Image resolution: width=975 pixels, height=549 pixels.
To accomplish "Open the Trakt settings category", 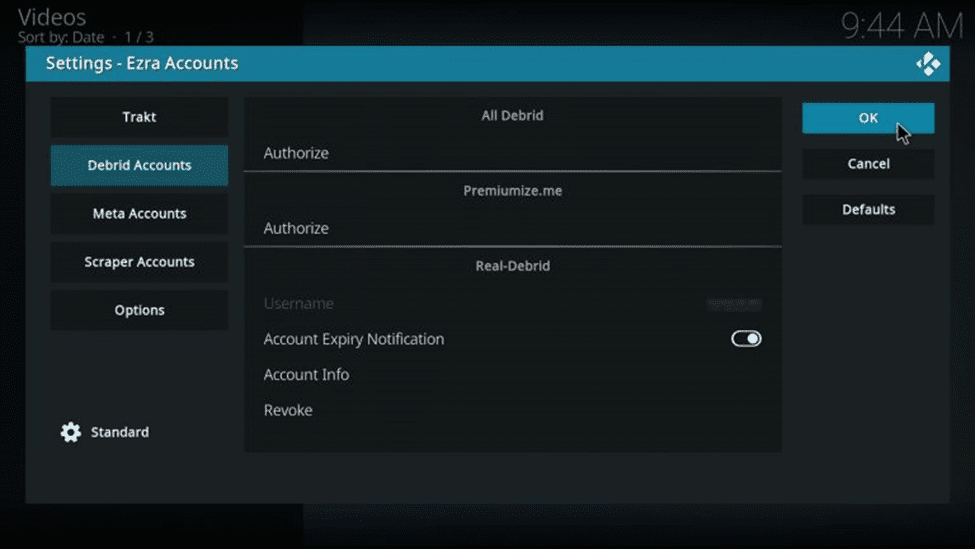I will 139,117.
